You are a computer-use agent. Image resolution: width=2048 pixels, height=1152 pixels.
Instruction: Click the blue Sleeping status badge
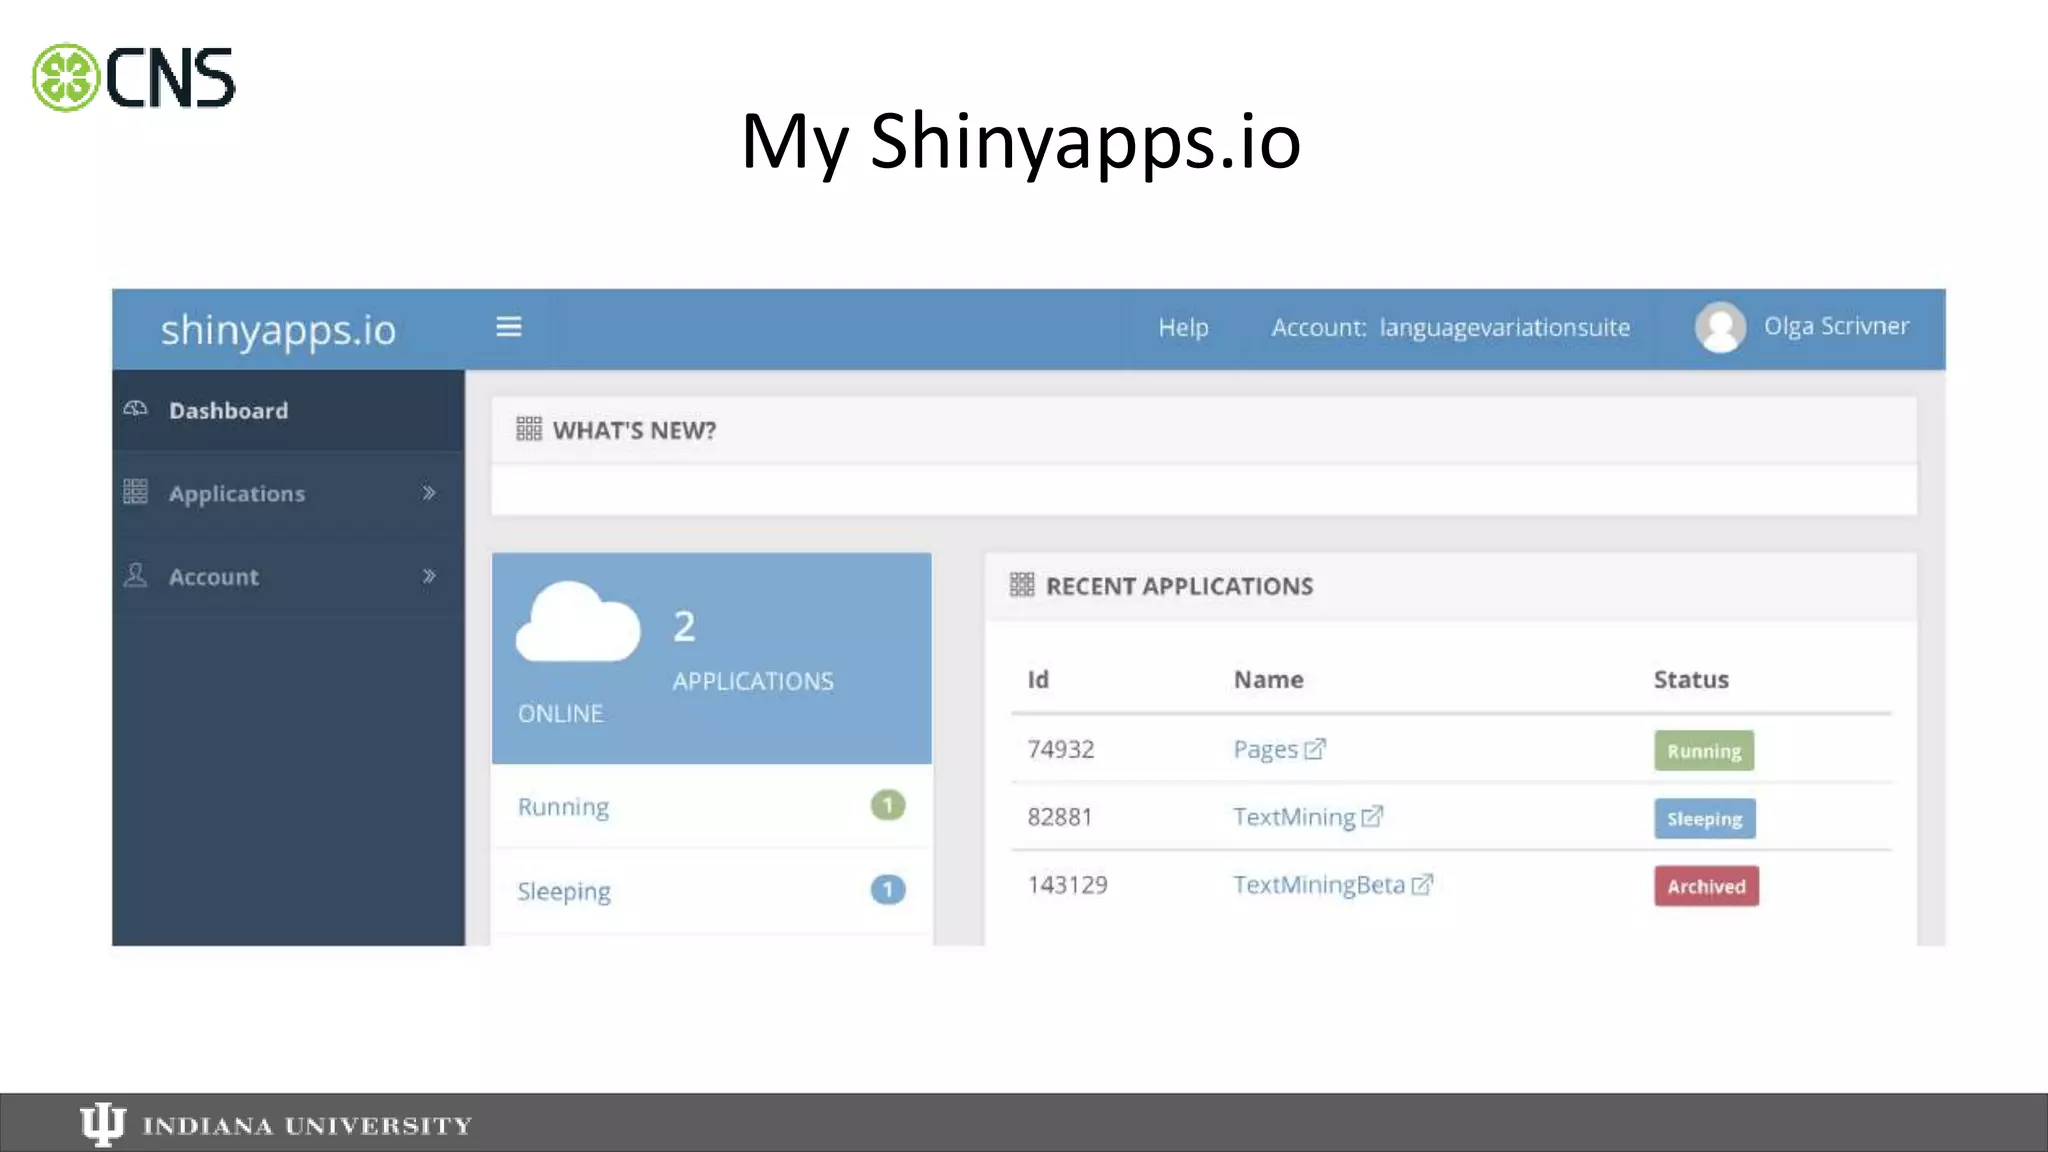point(1704,818)
